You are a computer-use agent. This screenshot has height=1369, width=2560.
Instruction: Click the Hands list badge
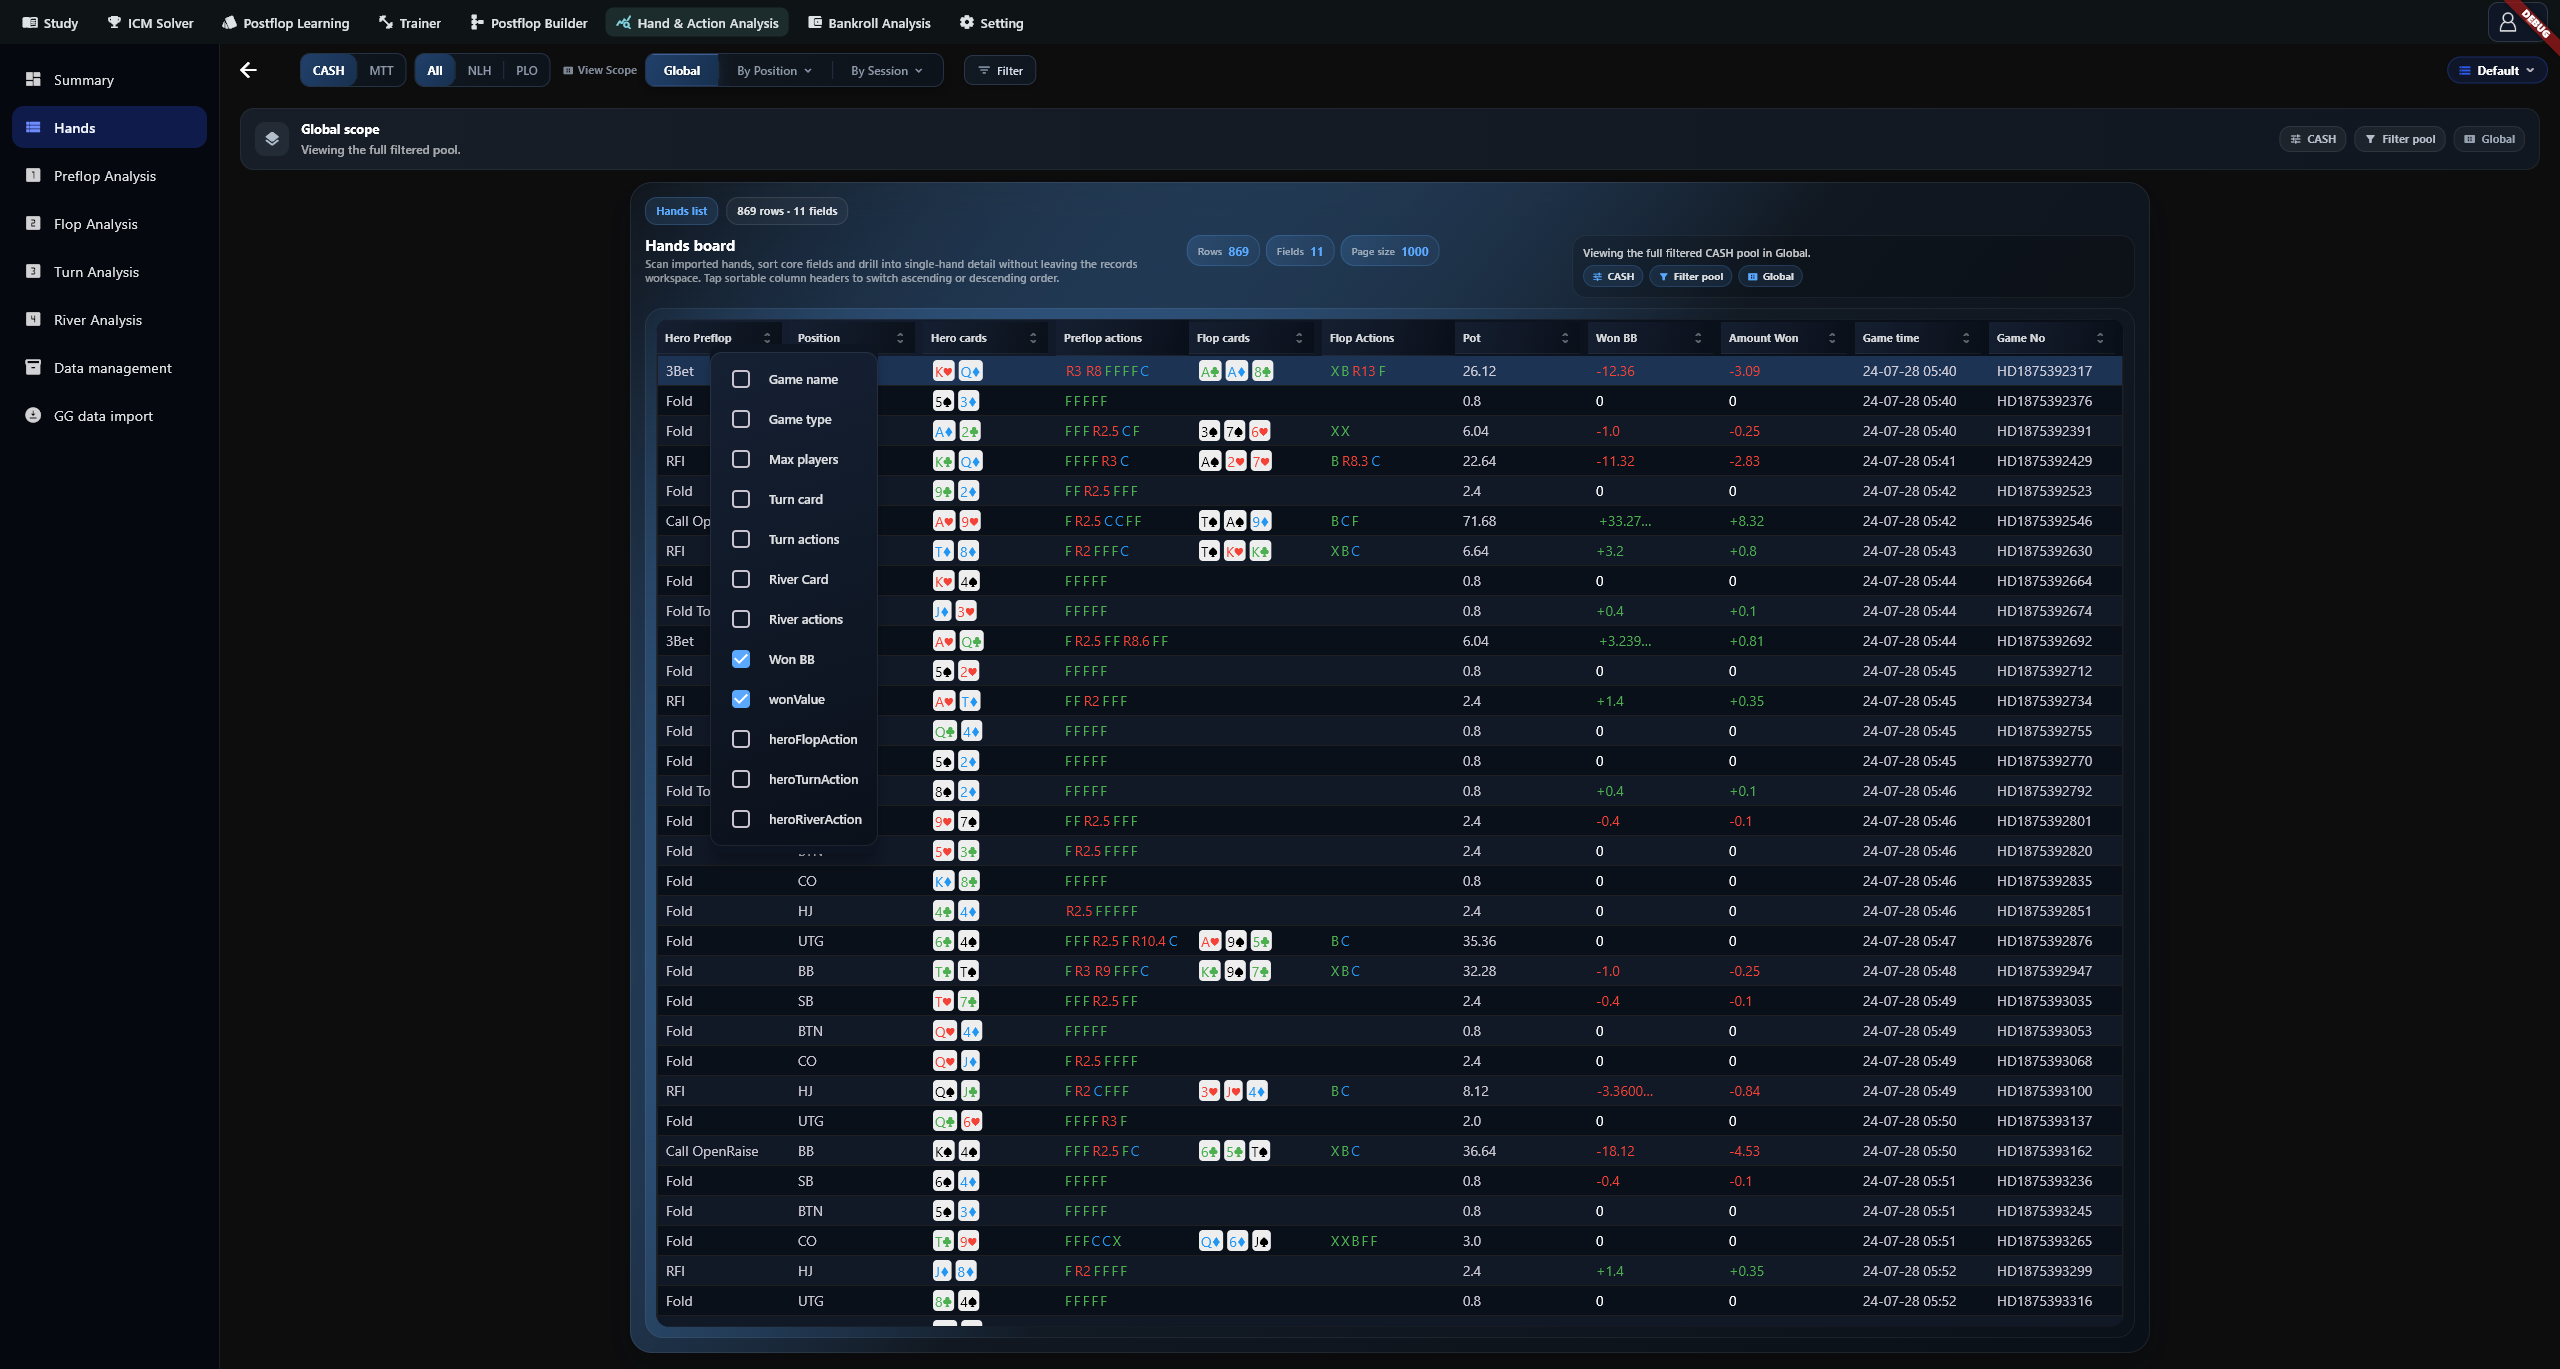pyautogui.click(x=681, y=211)
